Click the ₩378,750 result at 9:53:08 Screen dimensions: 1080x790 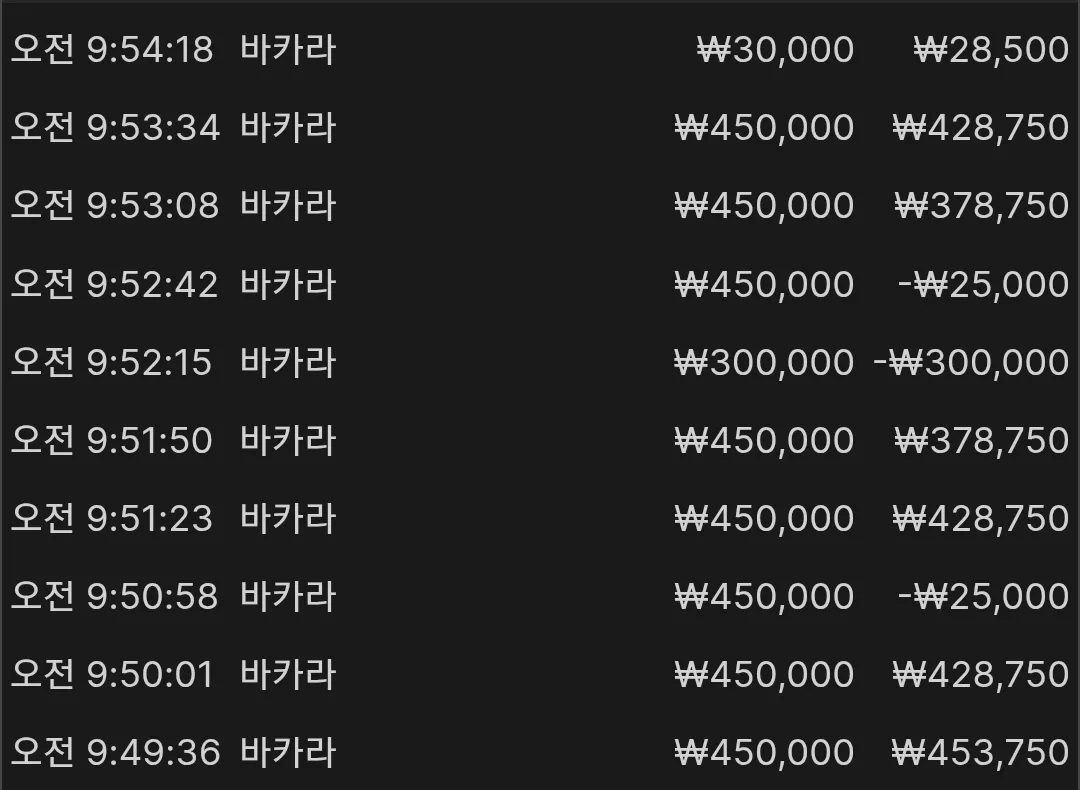coord(982,205)
